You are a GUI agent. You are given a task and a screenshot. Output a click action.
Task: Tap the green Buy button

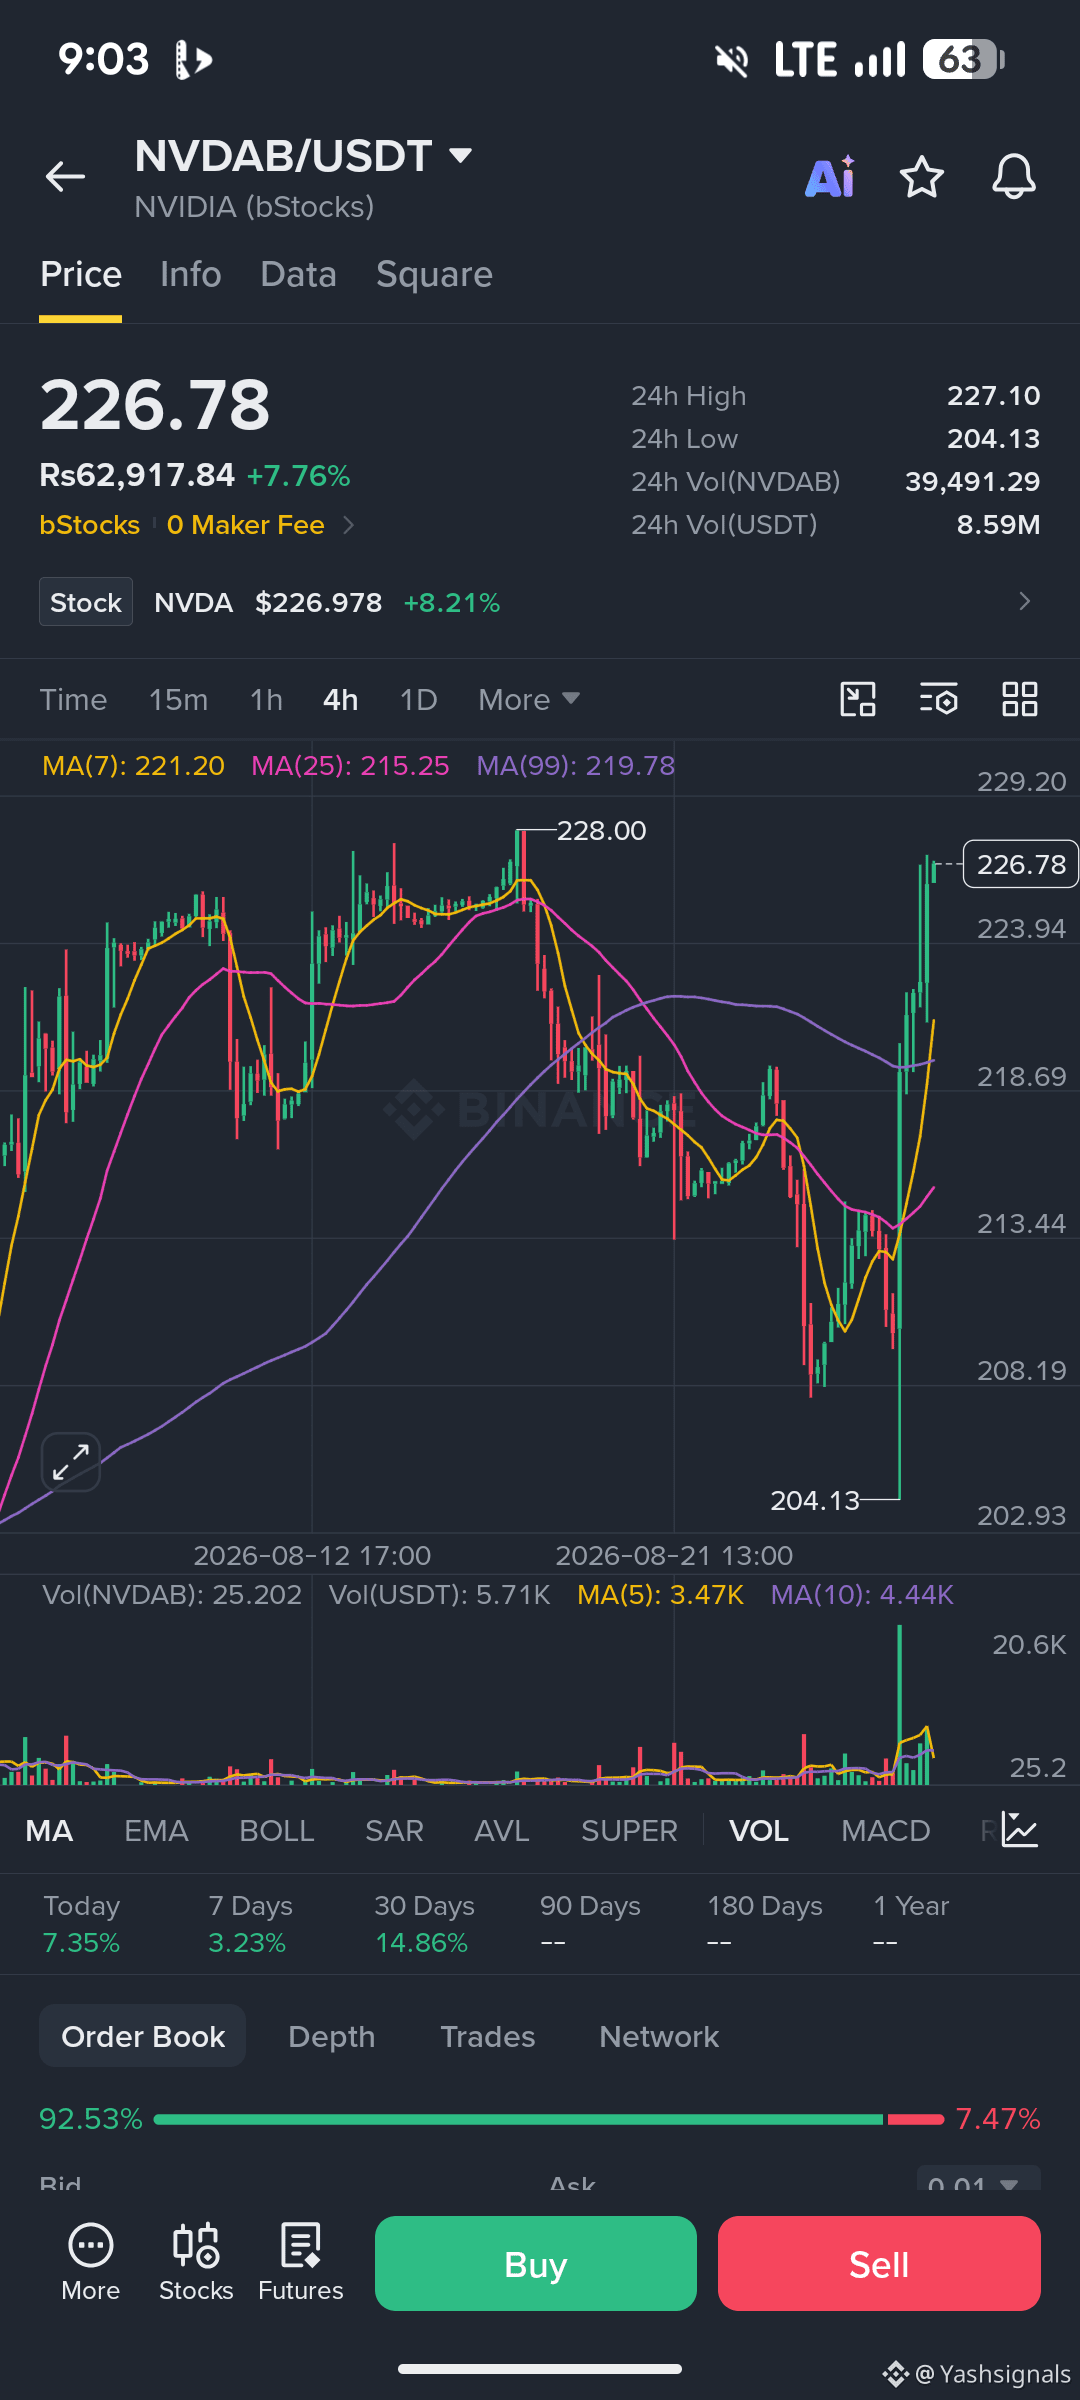point(536,2264)
